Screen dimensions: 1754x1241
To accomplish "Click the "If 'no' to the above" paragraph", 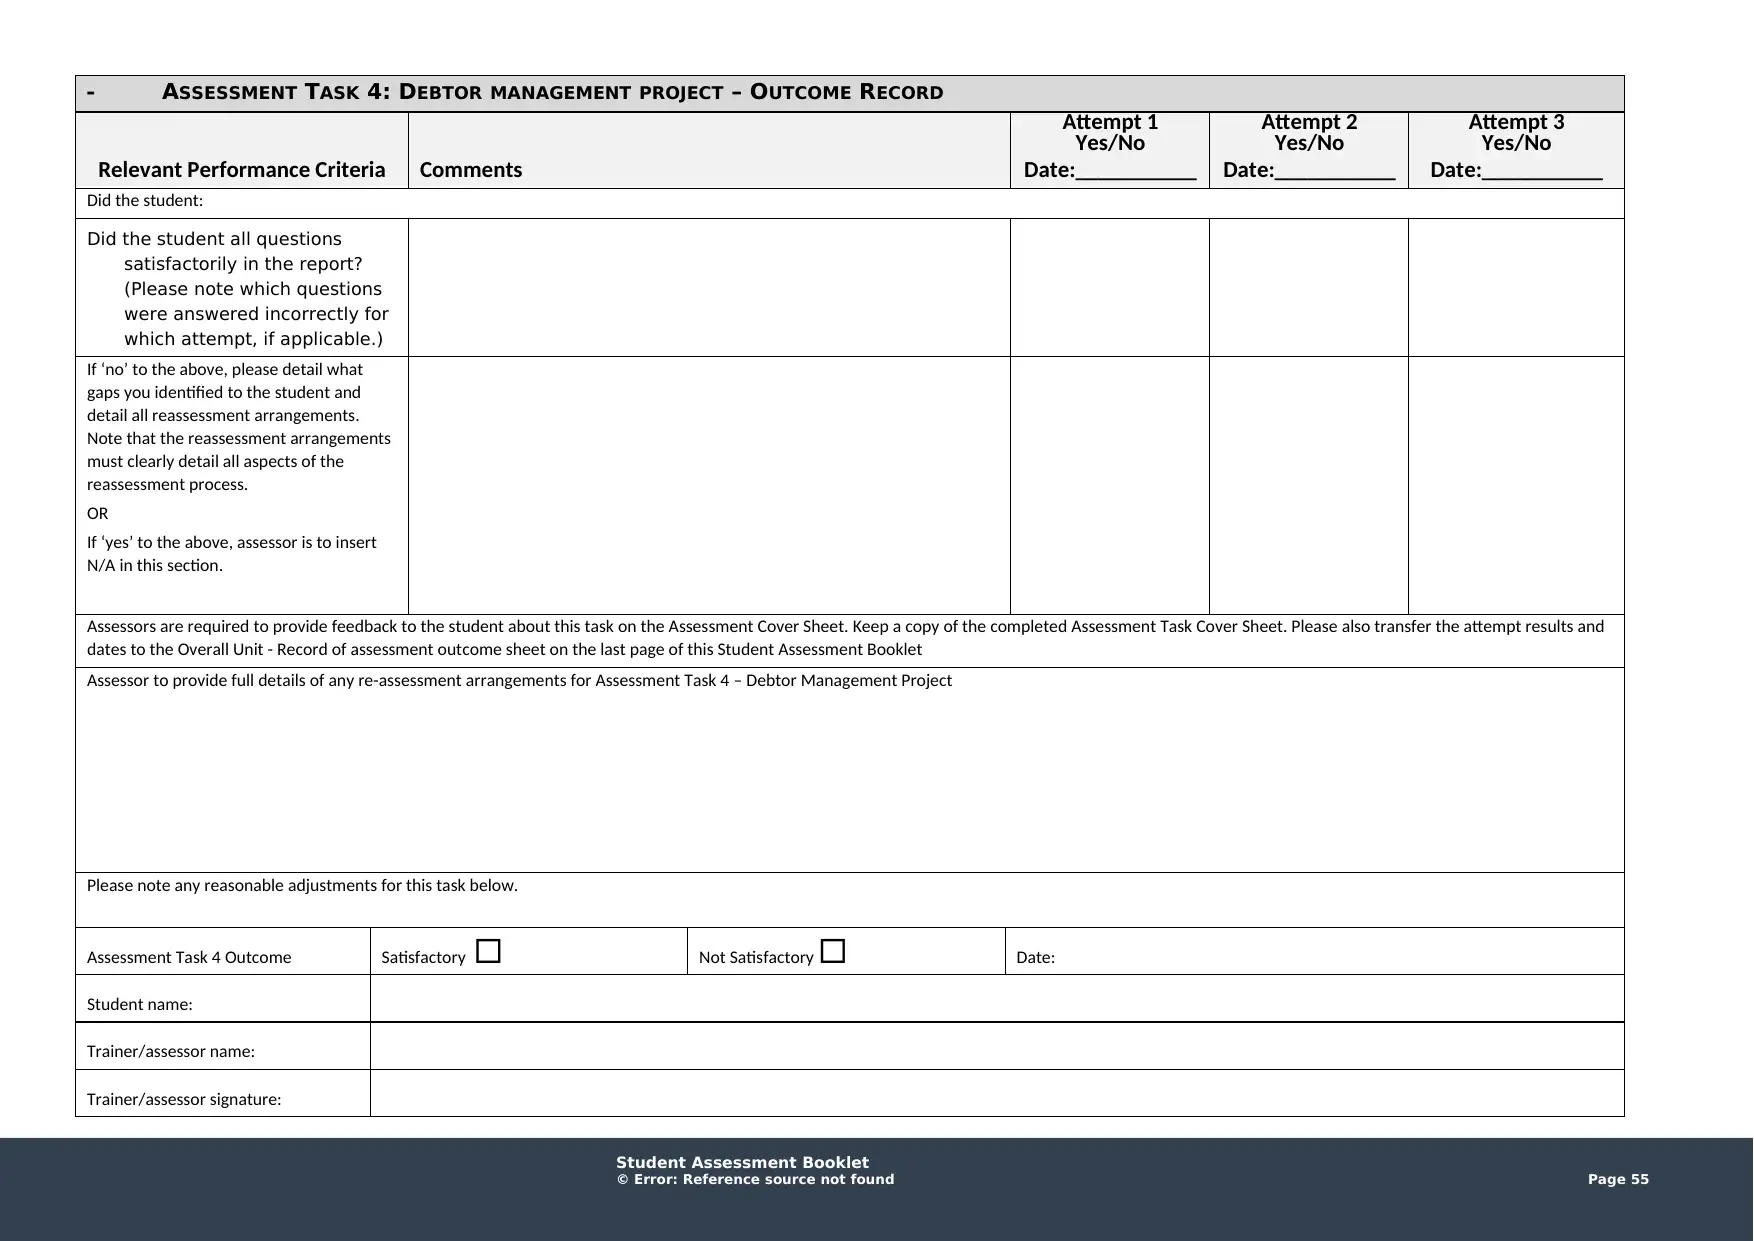I will (239, 427).
